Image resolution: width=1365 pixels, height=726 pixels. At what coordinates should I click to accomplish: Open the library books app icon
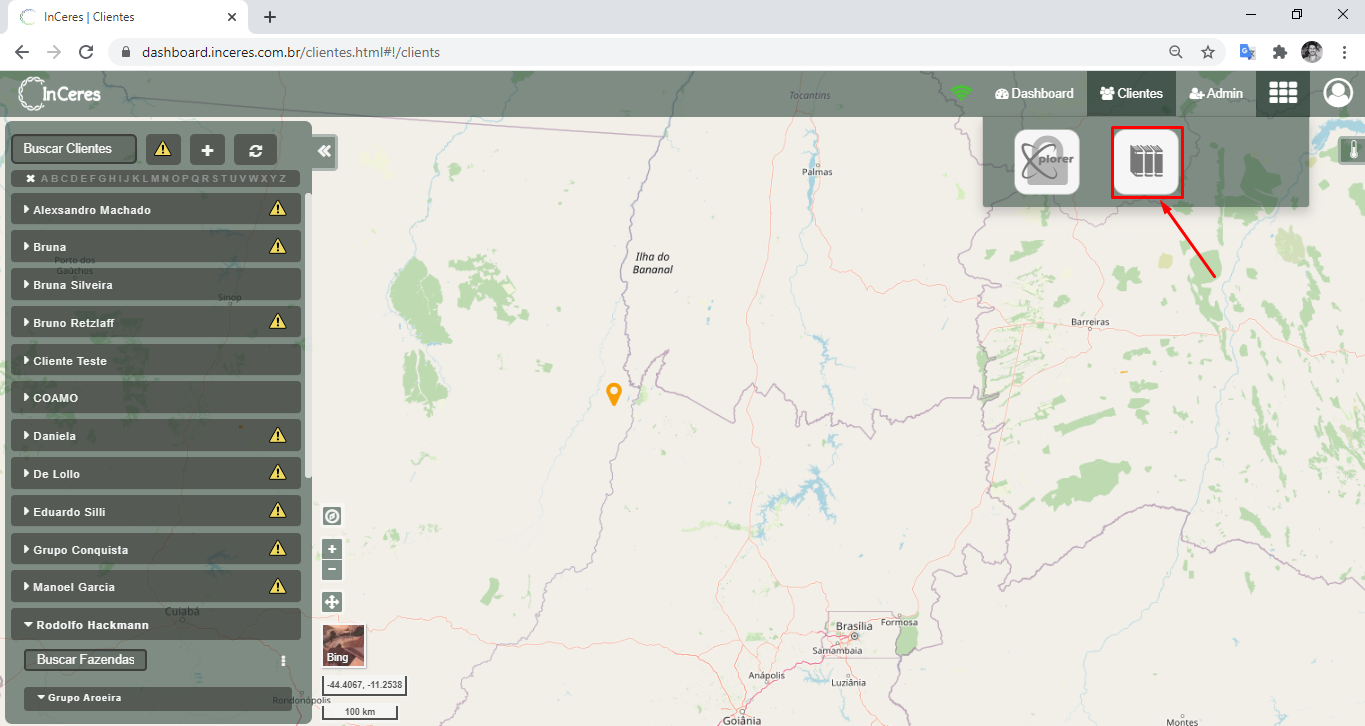tap(1147, 162)
